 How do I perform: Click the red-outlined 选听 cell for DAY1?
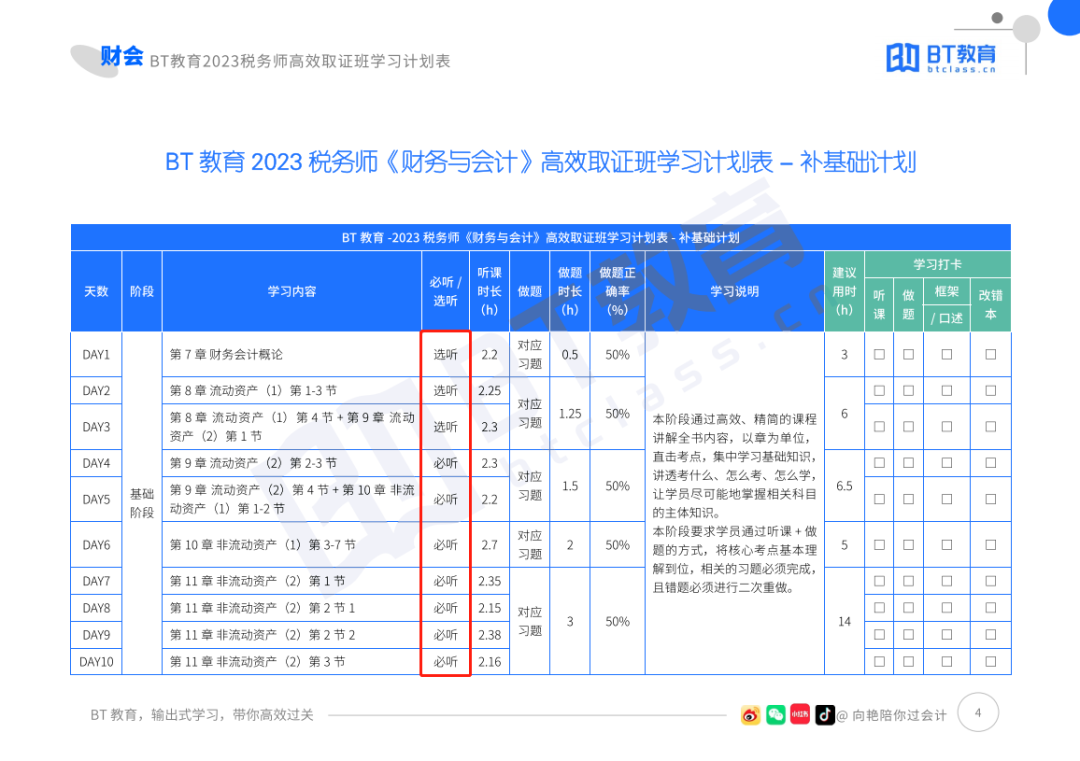(444, 354)
